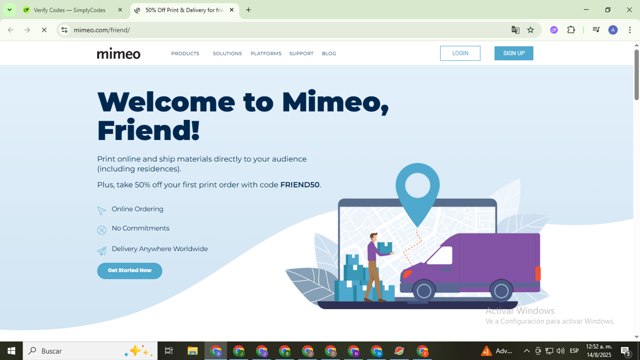Select the 50% Off Print & Delivery tab
Viewport: 640px width, 360px height.
(x=184, y=10)
